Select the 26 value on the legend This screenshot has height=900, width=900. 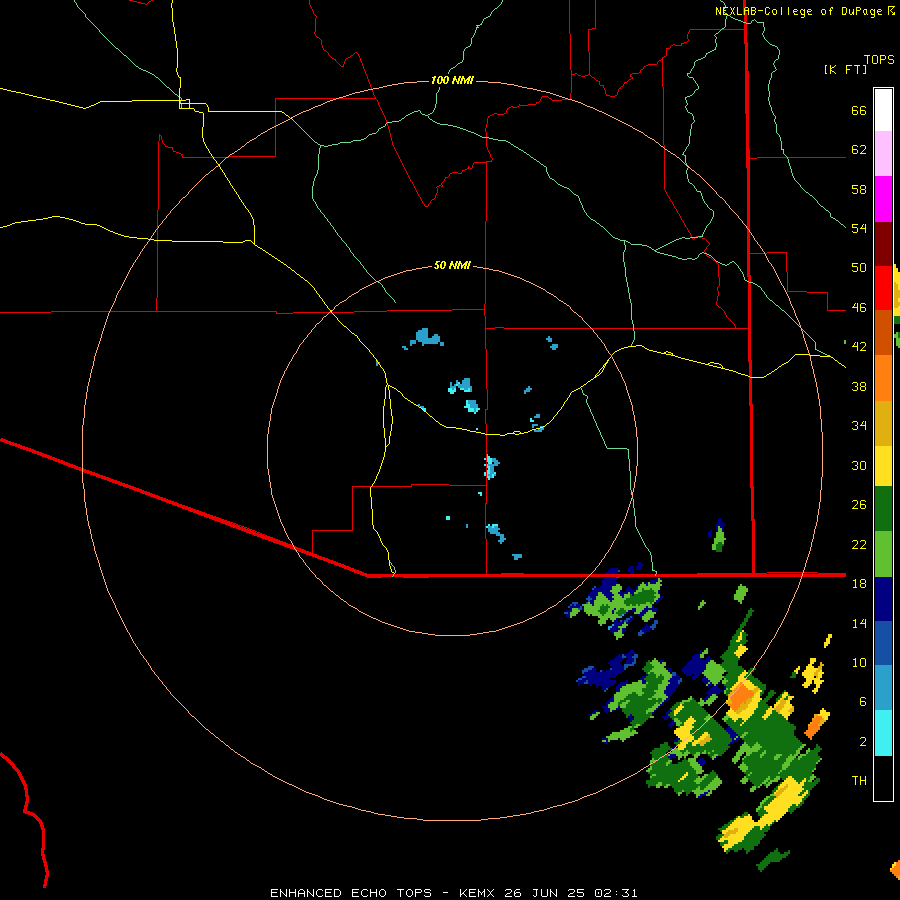(x=859, y=505)
